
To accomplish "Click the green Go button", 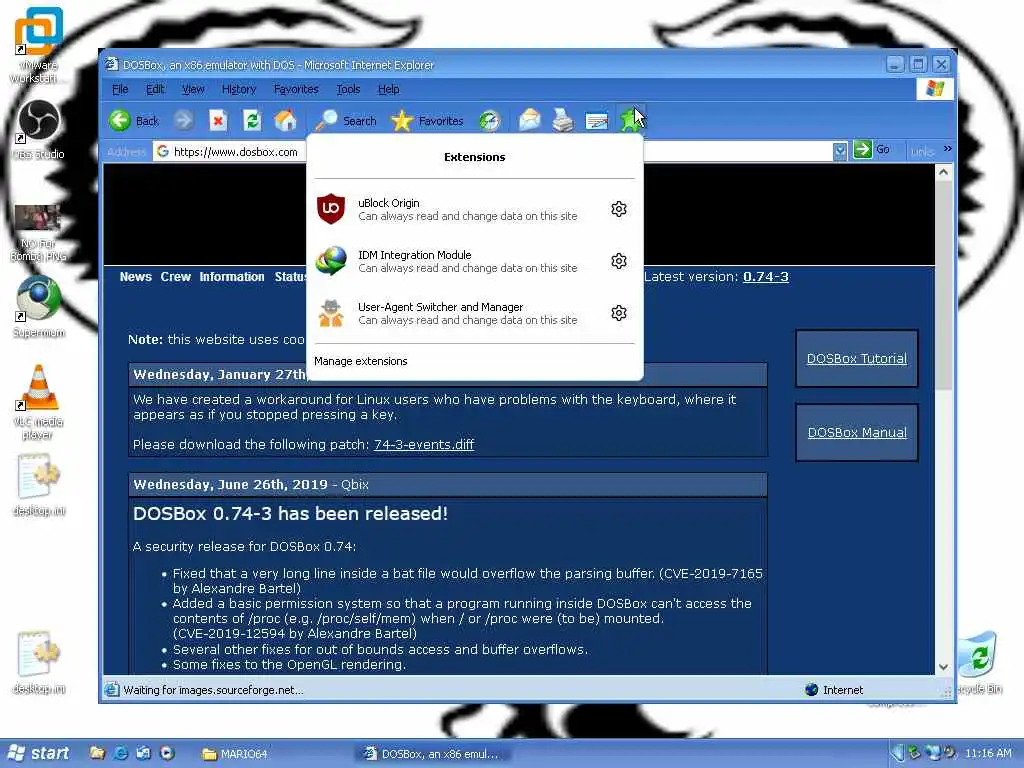I will [x=872, y=150].
